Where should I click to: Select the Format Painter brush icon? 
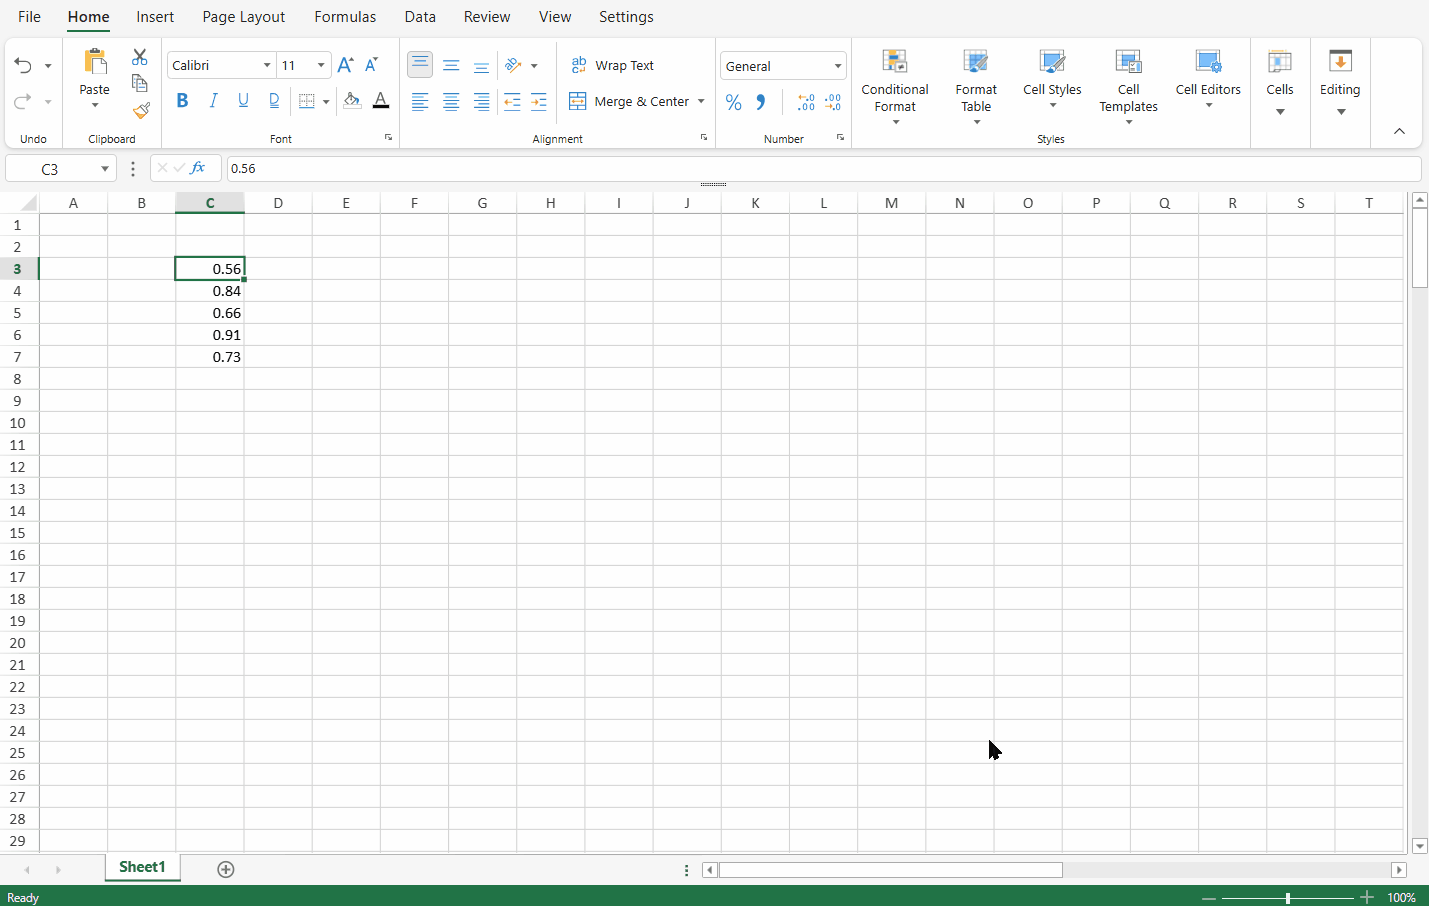(141, 110)
